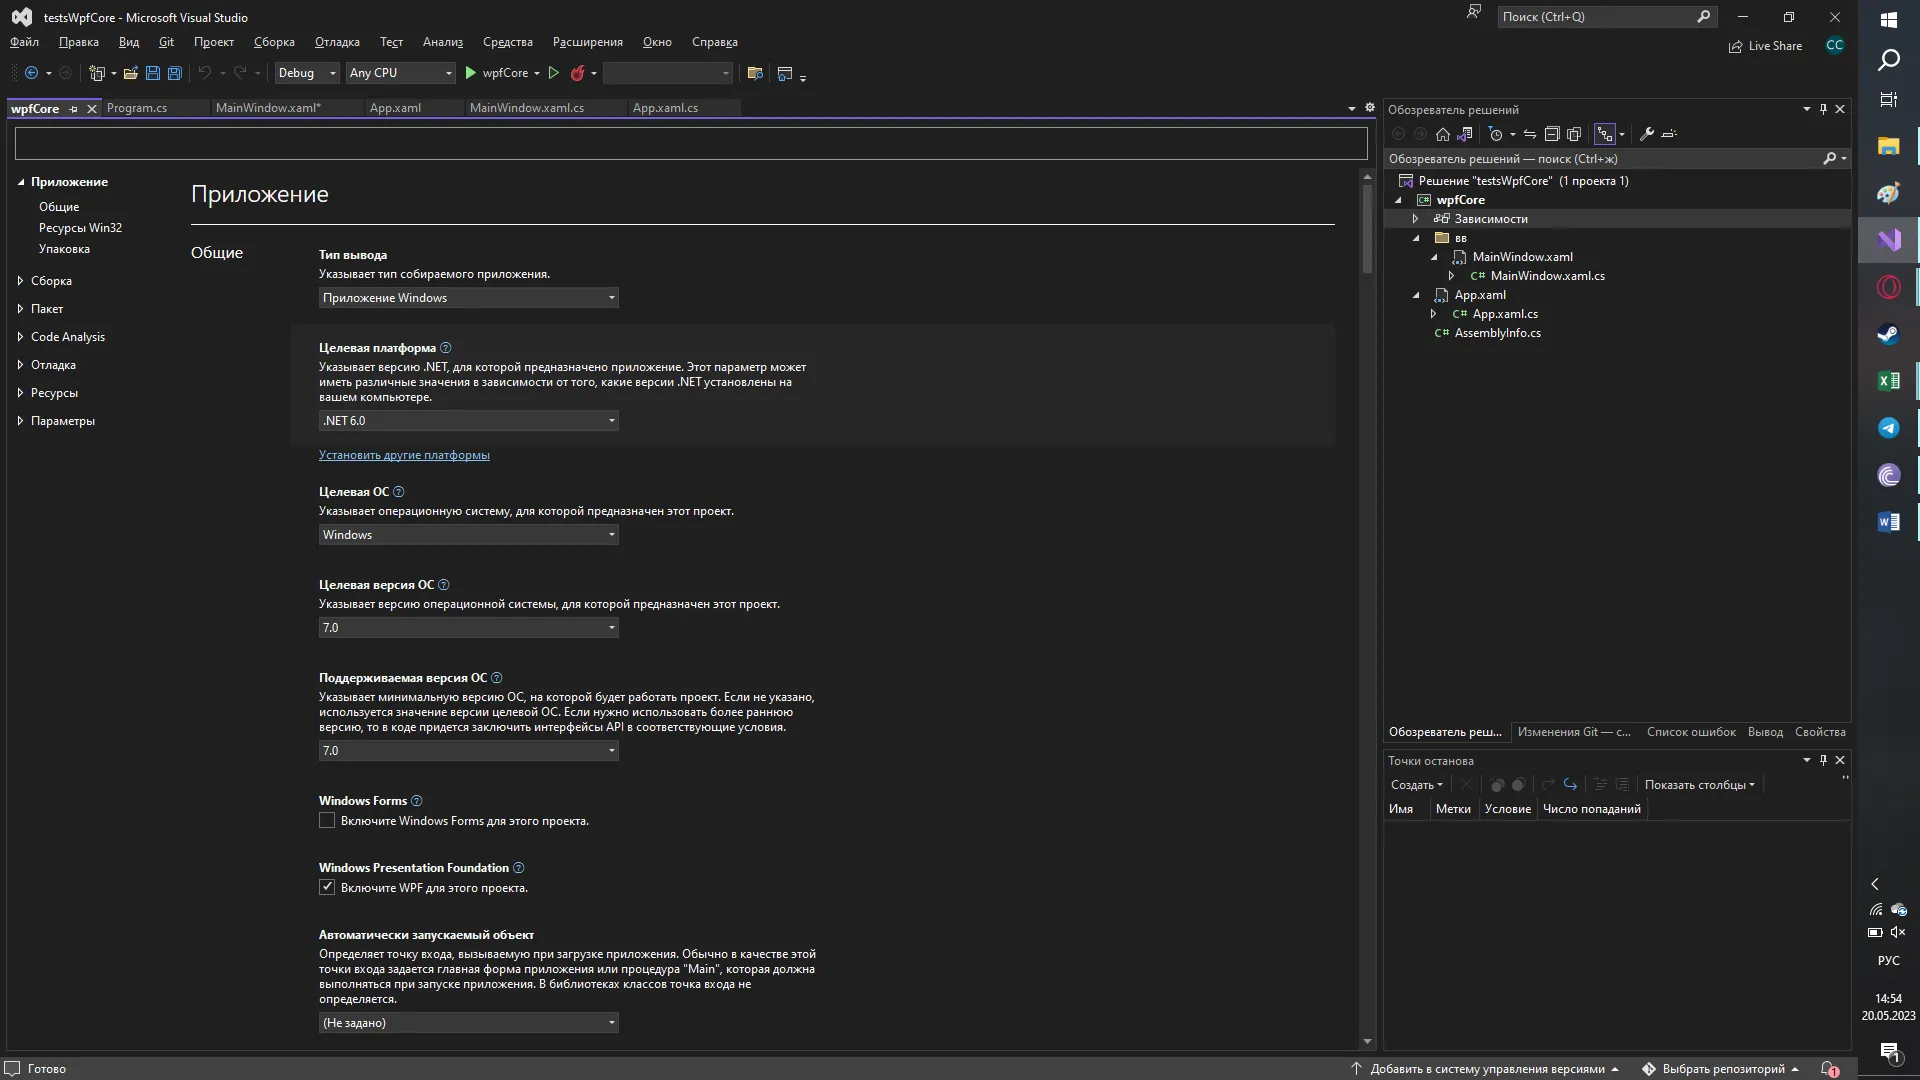Save the current file with single-disk icon

153,73
